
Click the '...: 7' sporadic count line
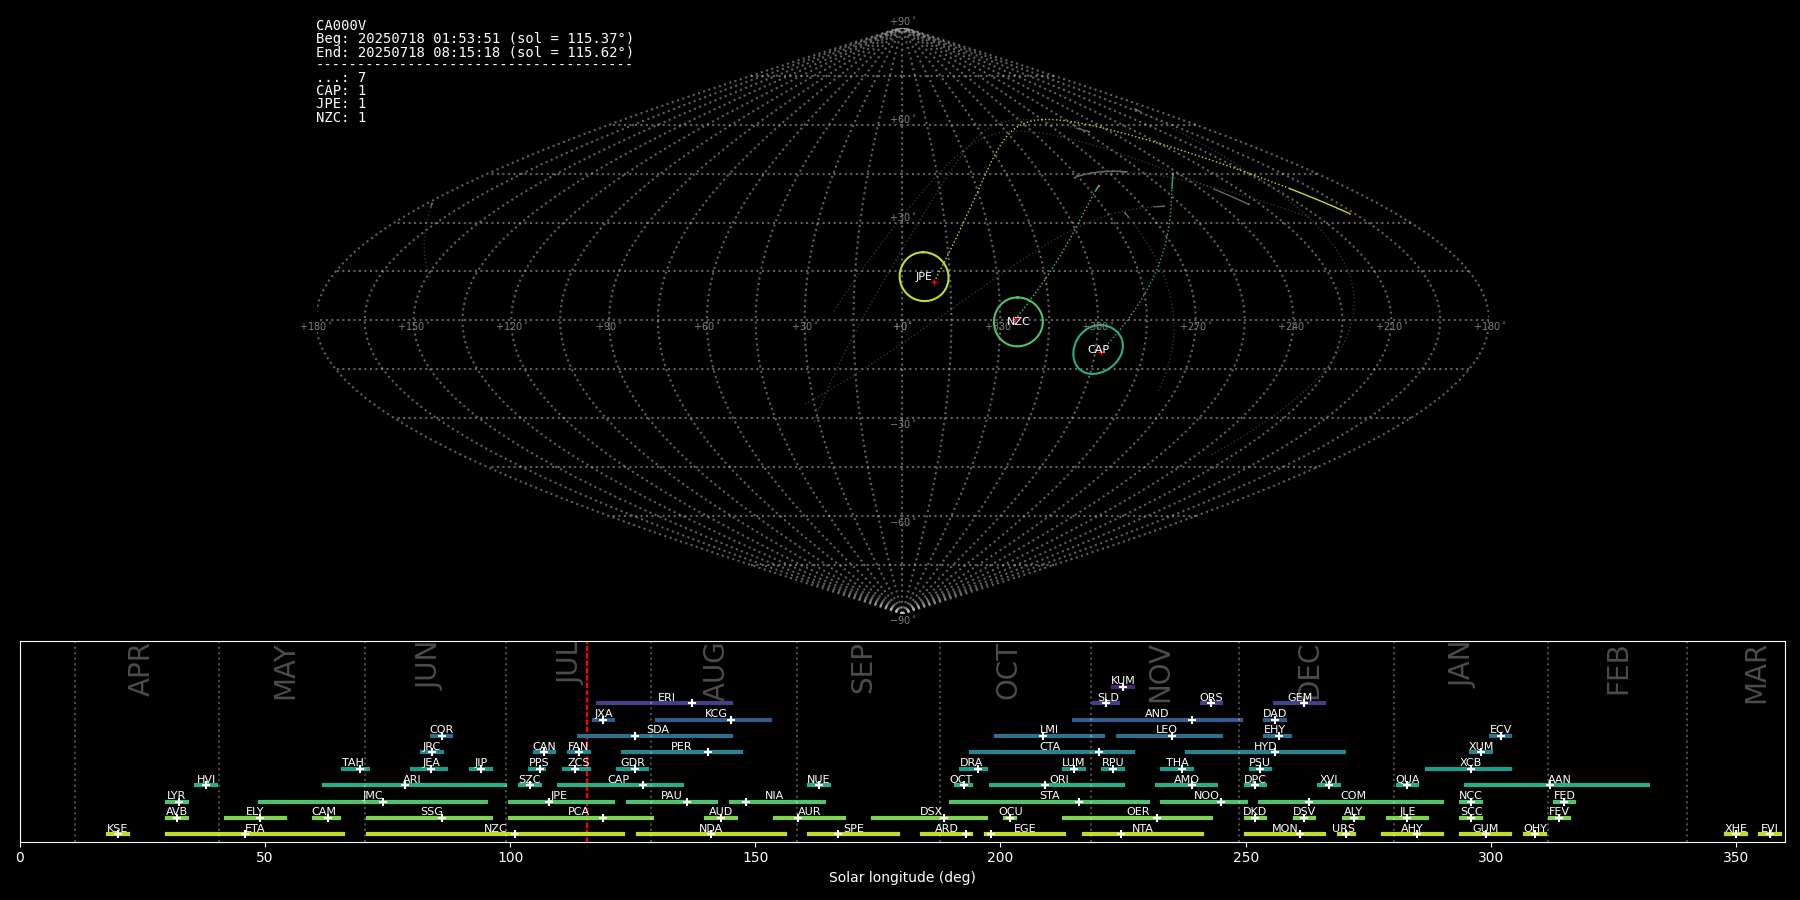pos(341,78)
